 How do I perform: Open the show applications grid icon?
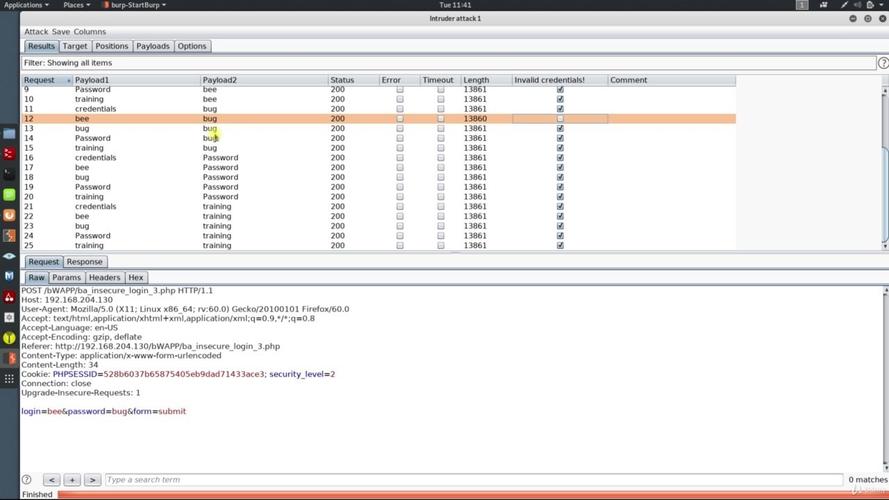pyautogui.click(x=9, y=379)
